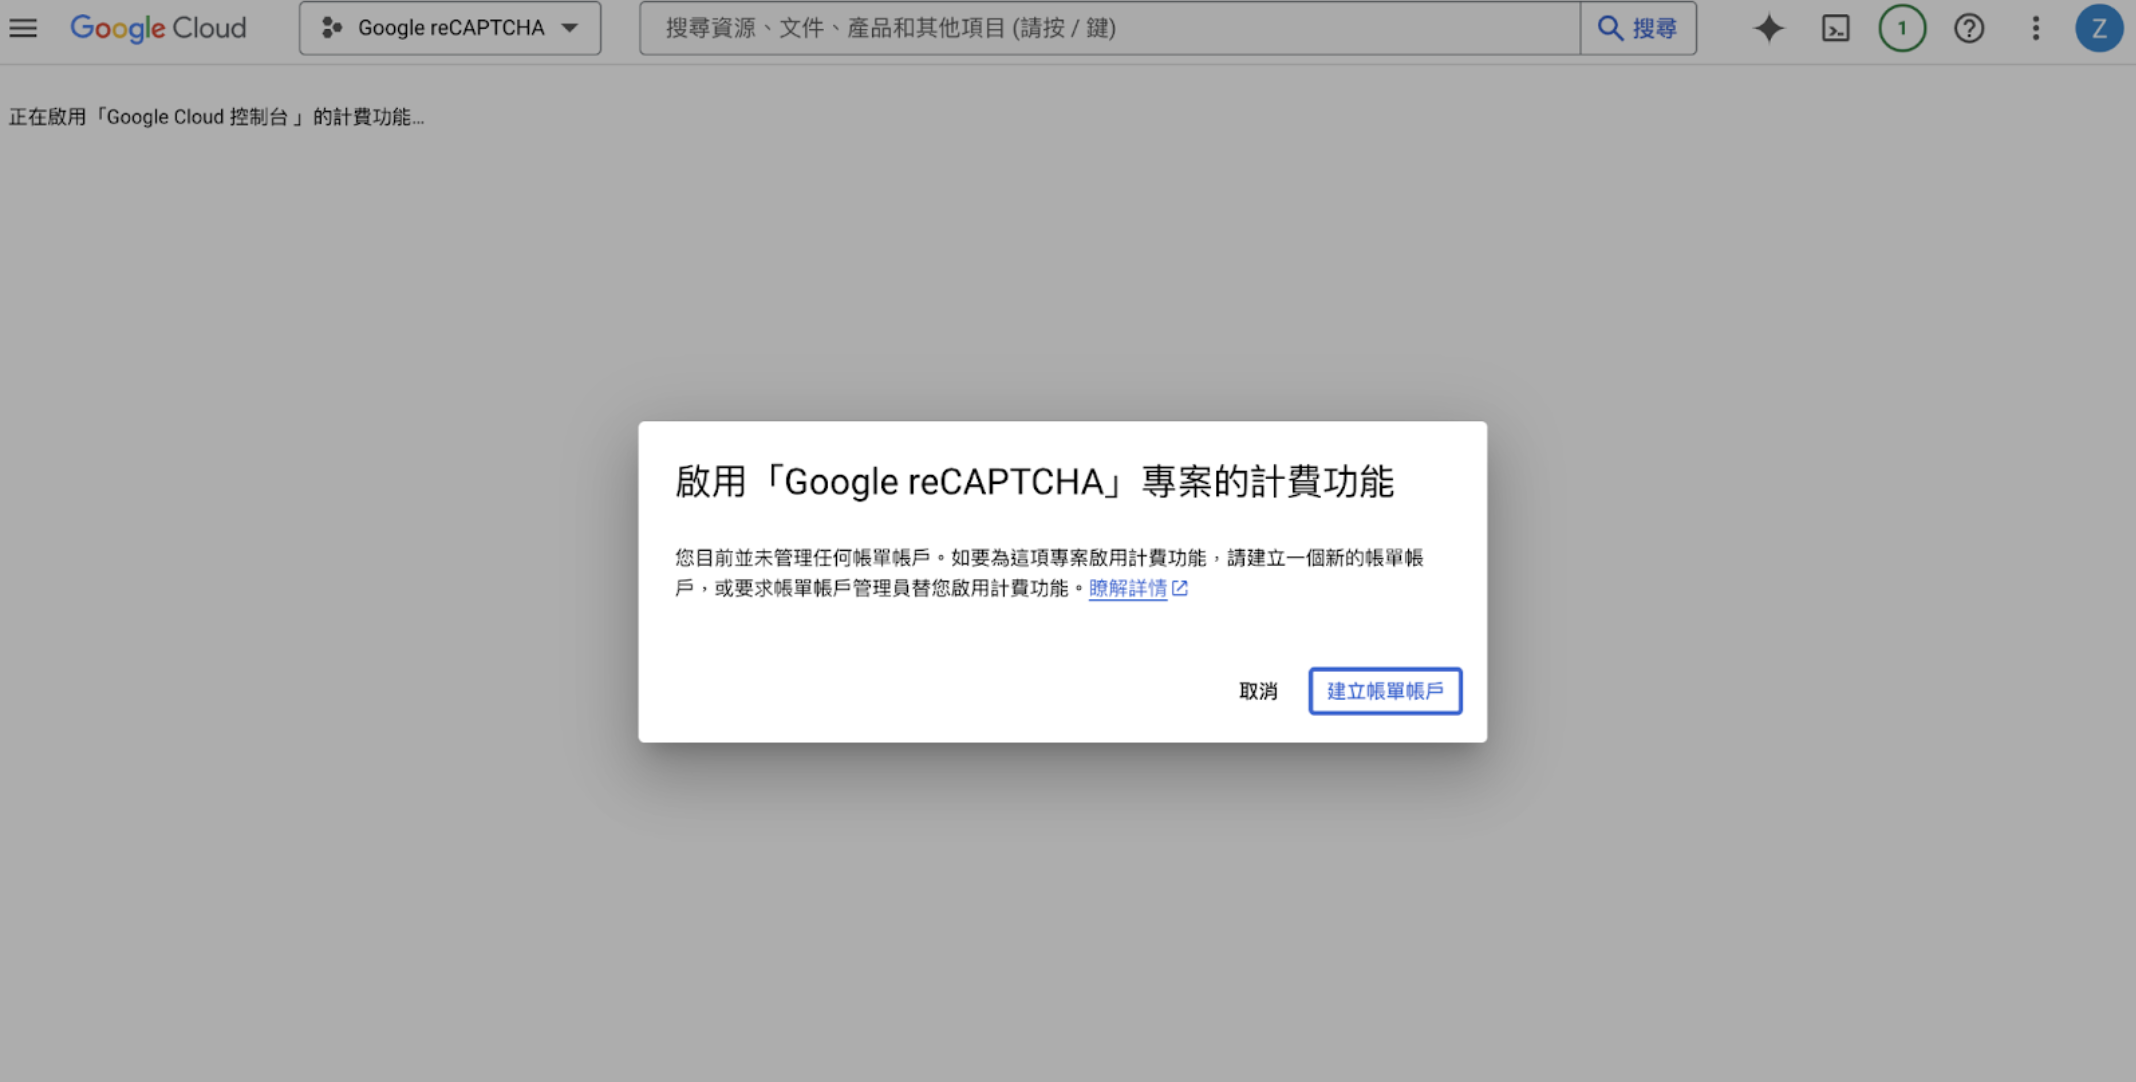Click the project icon beside Google reCAPTCHA
This screenshot has height=1082, width=2136.
point(332,28)
